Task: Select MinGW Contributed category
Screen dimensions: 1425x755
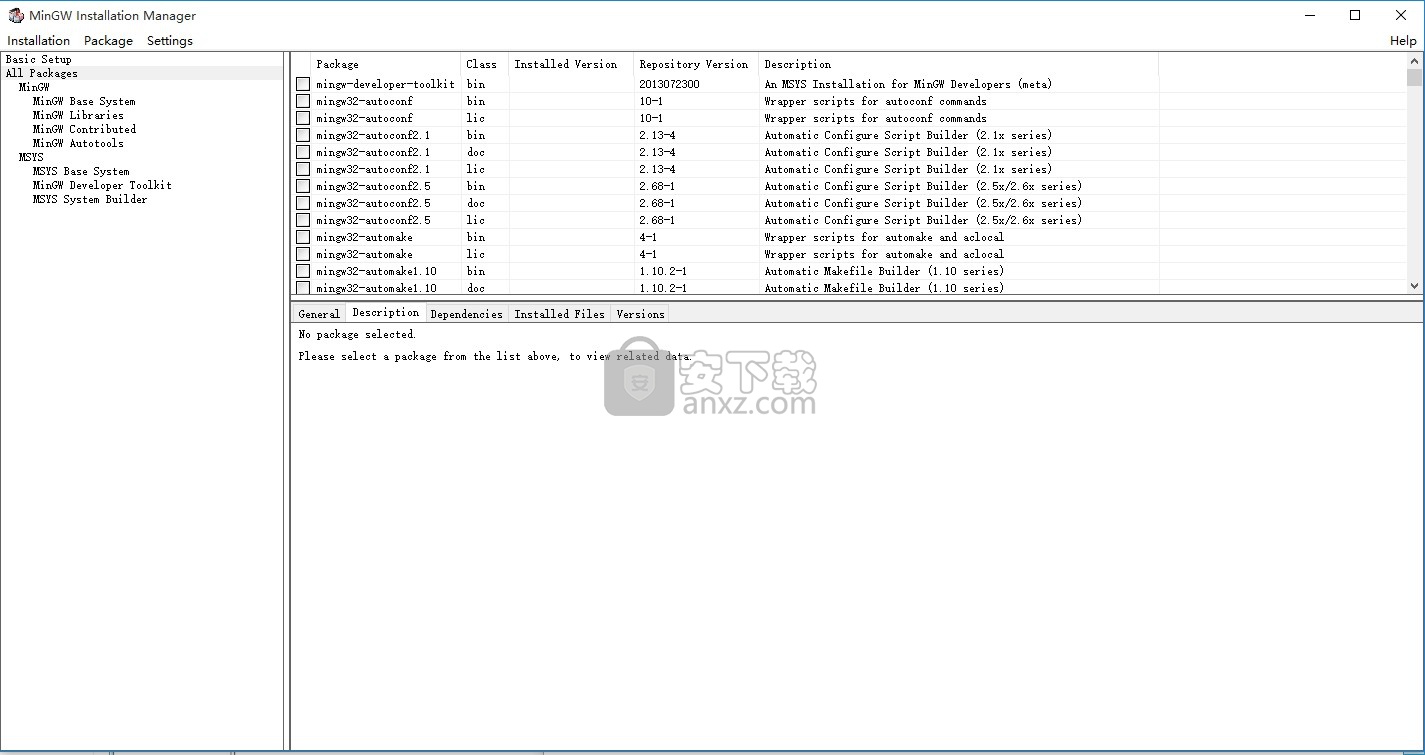Action: point(84,129)
